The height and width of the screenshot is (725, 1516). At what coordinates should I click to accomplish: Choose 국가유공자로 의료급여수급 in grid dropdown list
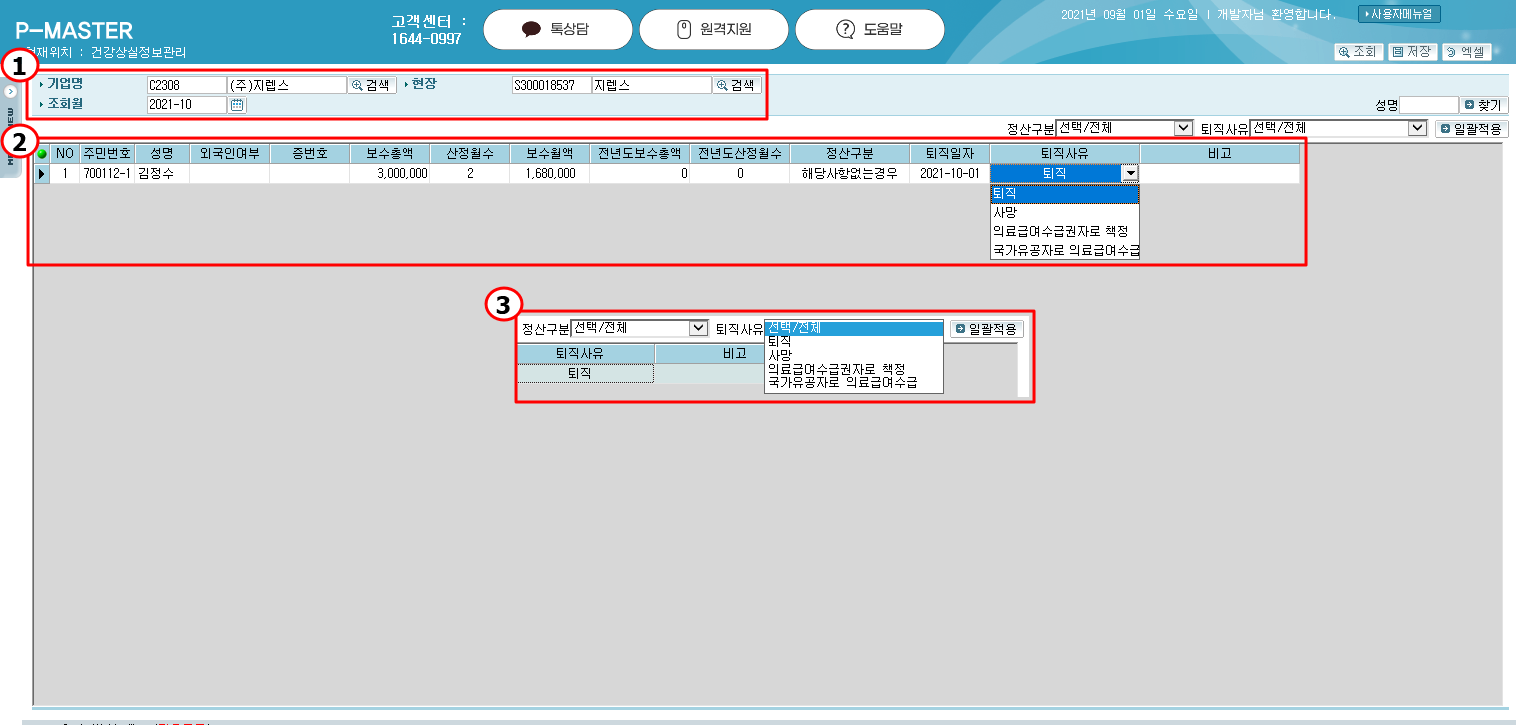(x=1065, y=250)
